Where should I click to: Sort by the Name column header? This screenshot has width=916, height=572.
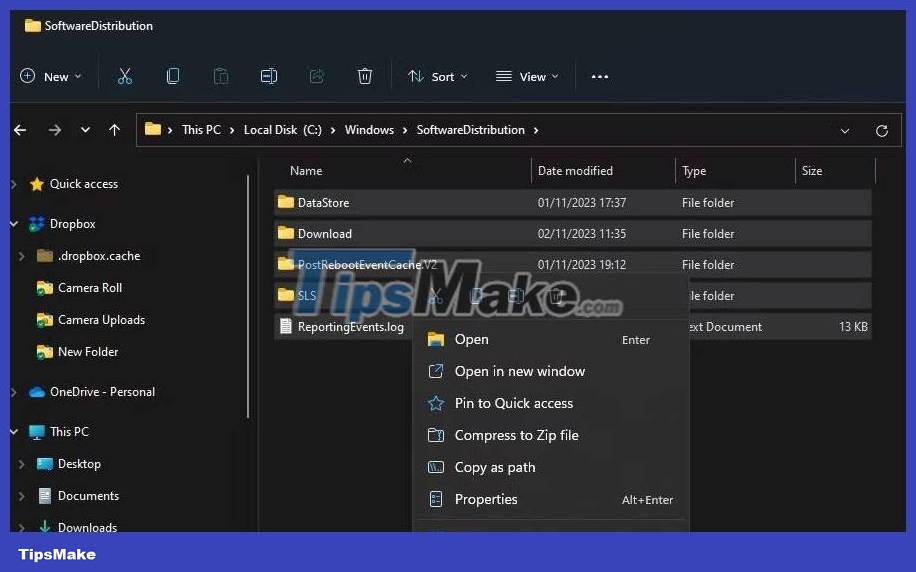306,171
